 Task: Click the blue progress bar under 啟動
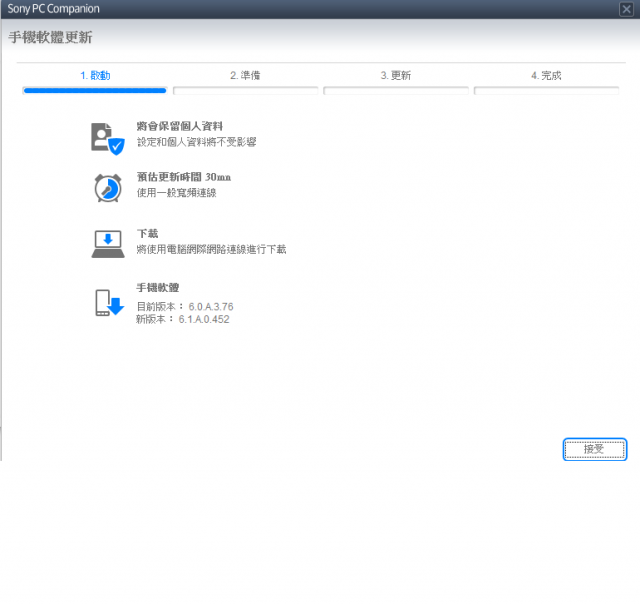point(95,91)
